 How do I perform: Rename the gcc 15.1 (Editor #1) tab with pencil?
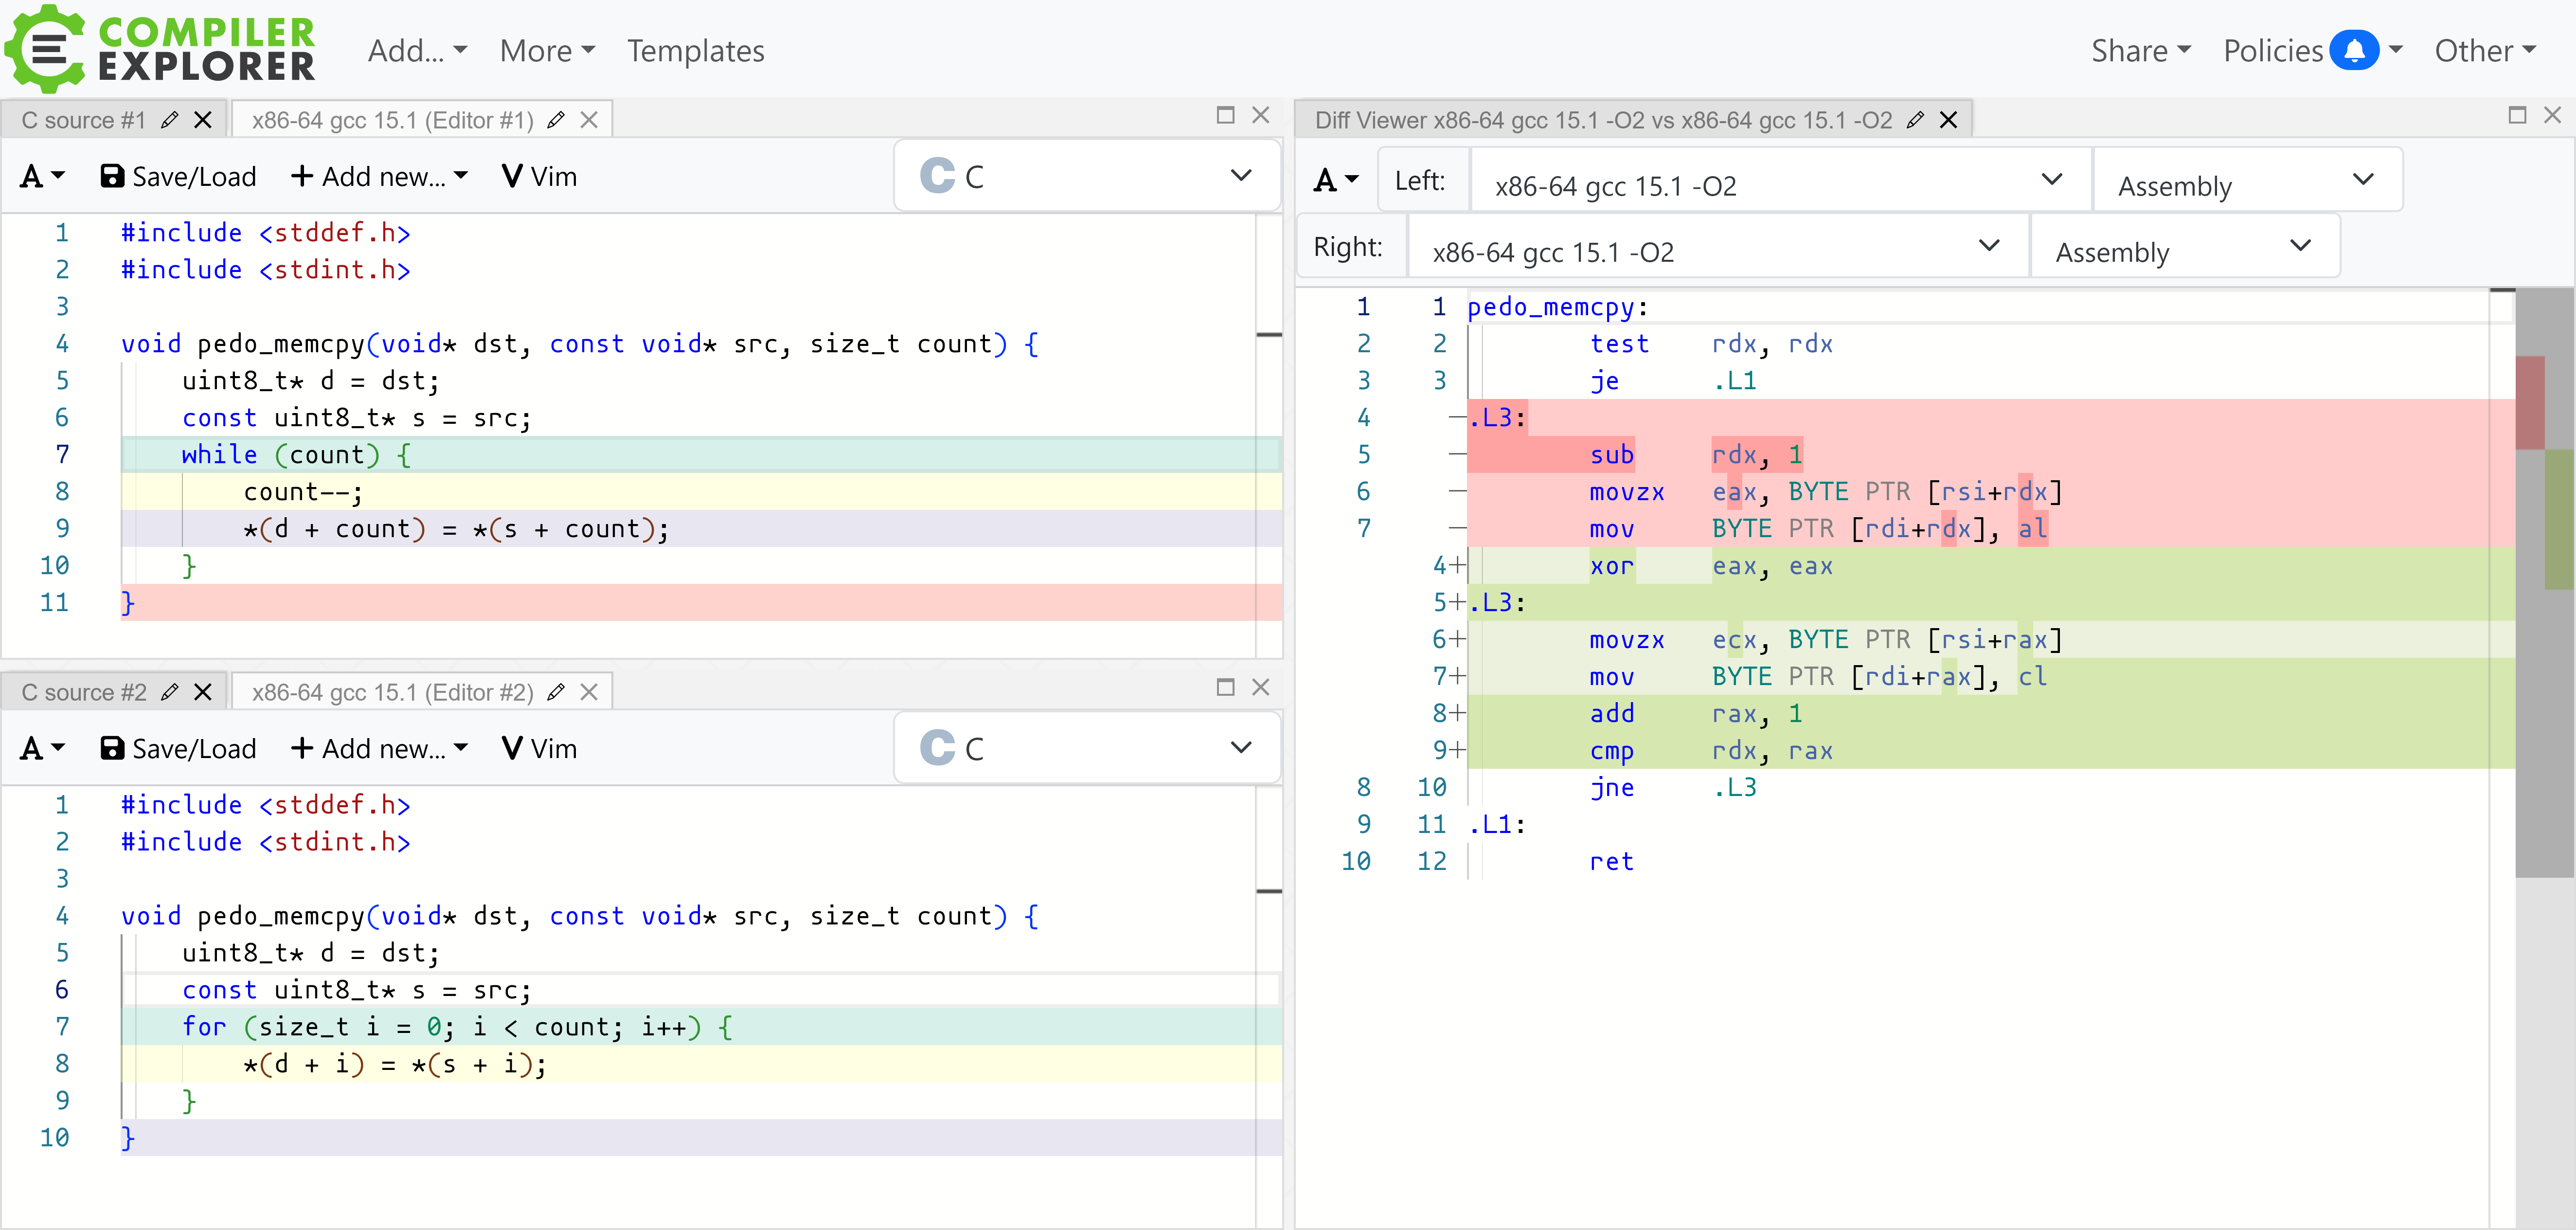click(557, 120)
